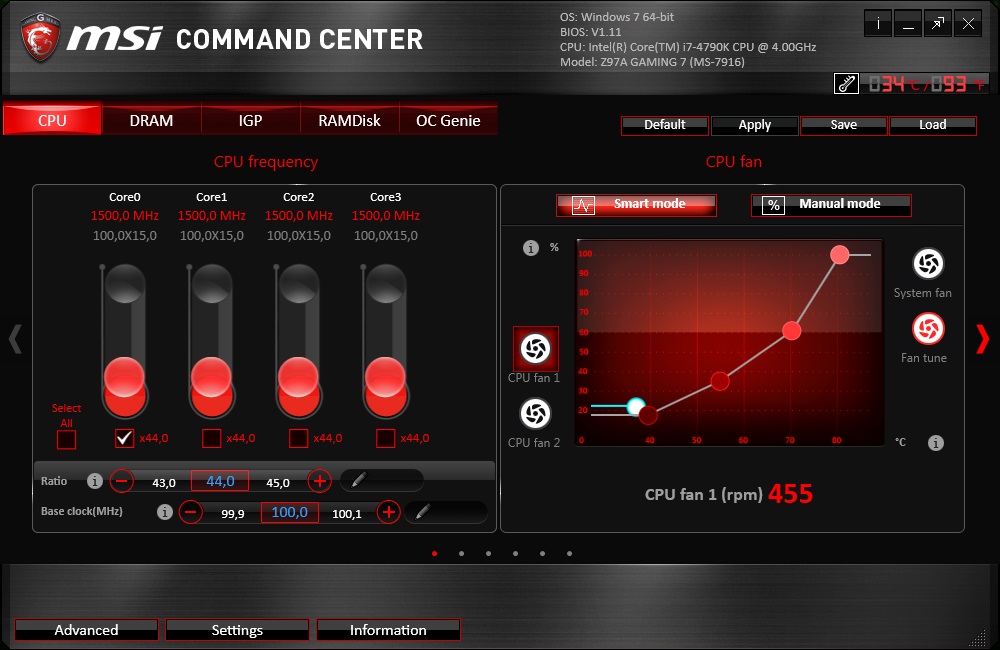Open the DRAM tab

coord(151,120)
